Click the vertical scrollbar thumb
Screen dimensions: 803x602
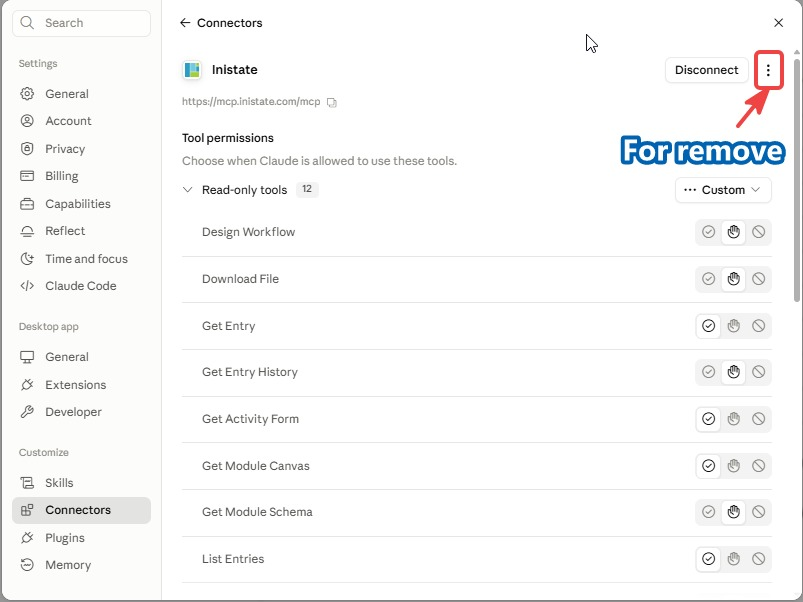pyautogui.click(x=797, y=179)
